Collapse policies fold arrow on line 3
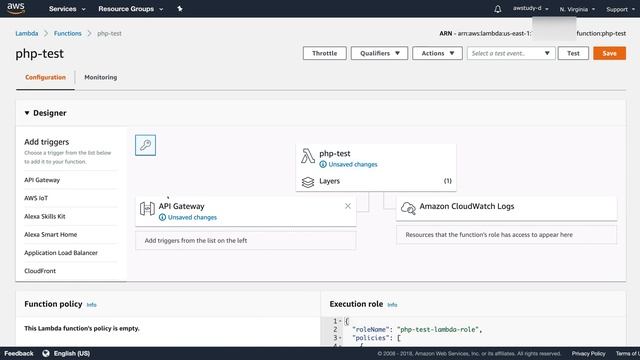Screen dimensions: 640x360 pos(340,338)
